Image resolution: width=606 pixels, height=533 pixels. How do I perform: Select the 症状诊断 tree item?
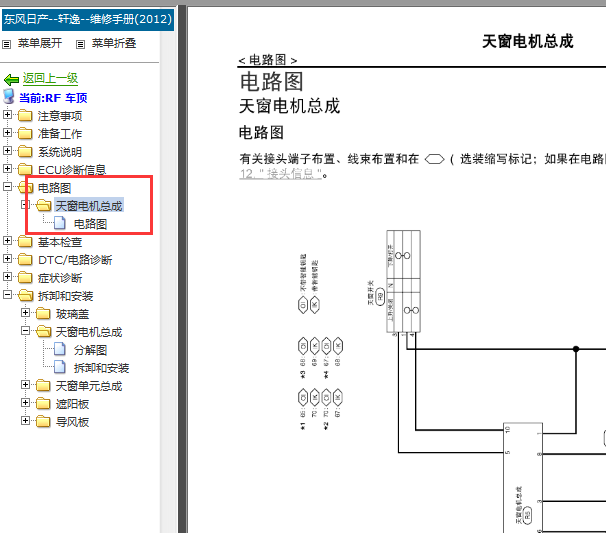tap(60, 278)
